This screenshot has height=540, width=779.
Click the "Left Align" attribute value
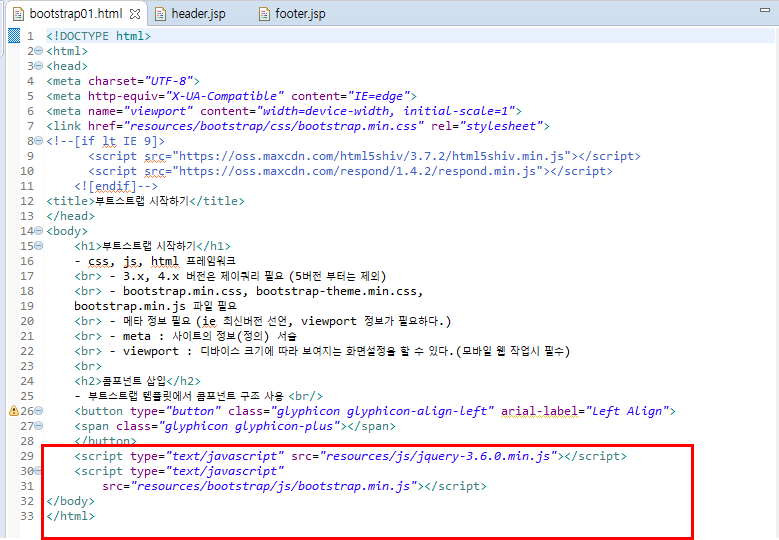pyautogui.click(x=627, y=411)
